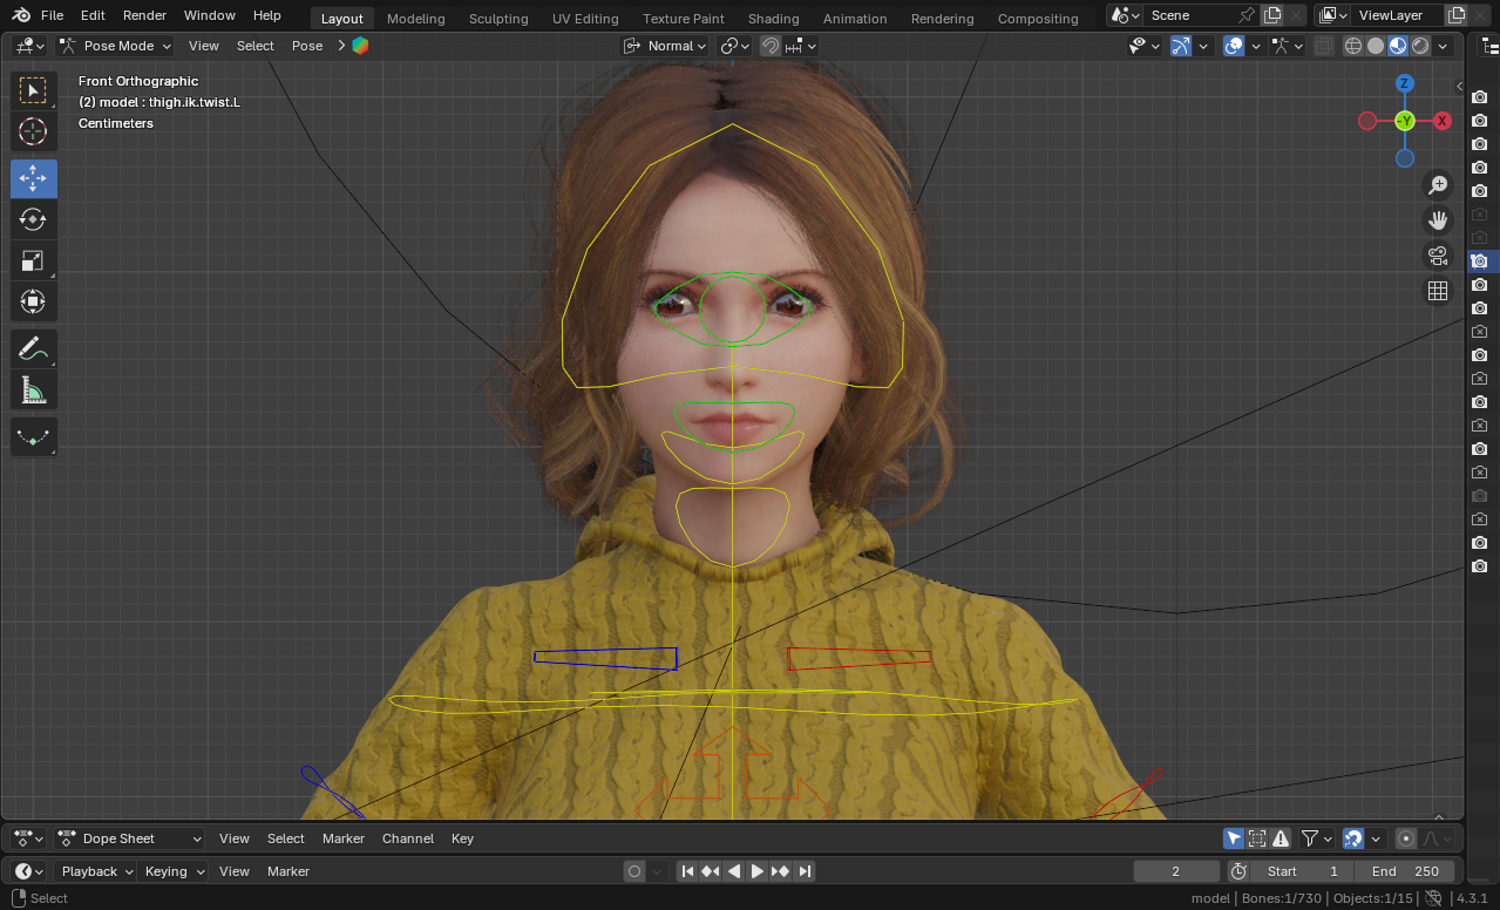Open the Pose Mode dropdown

[x=115, y=46]
